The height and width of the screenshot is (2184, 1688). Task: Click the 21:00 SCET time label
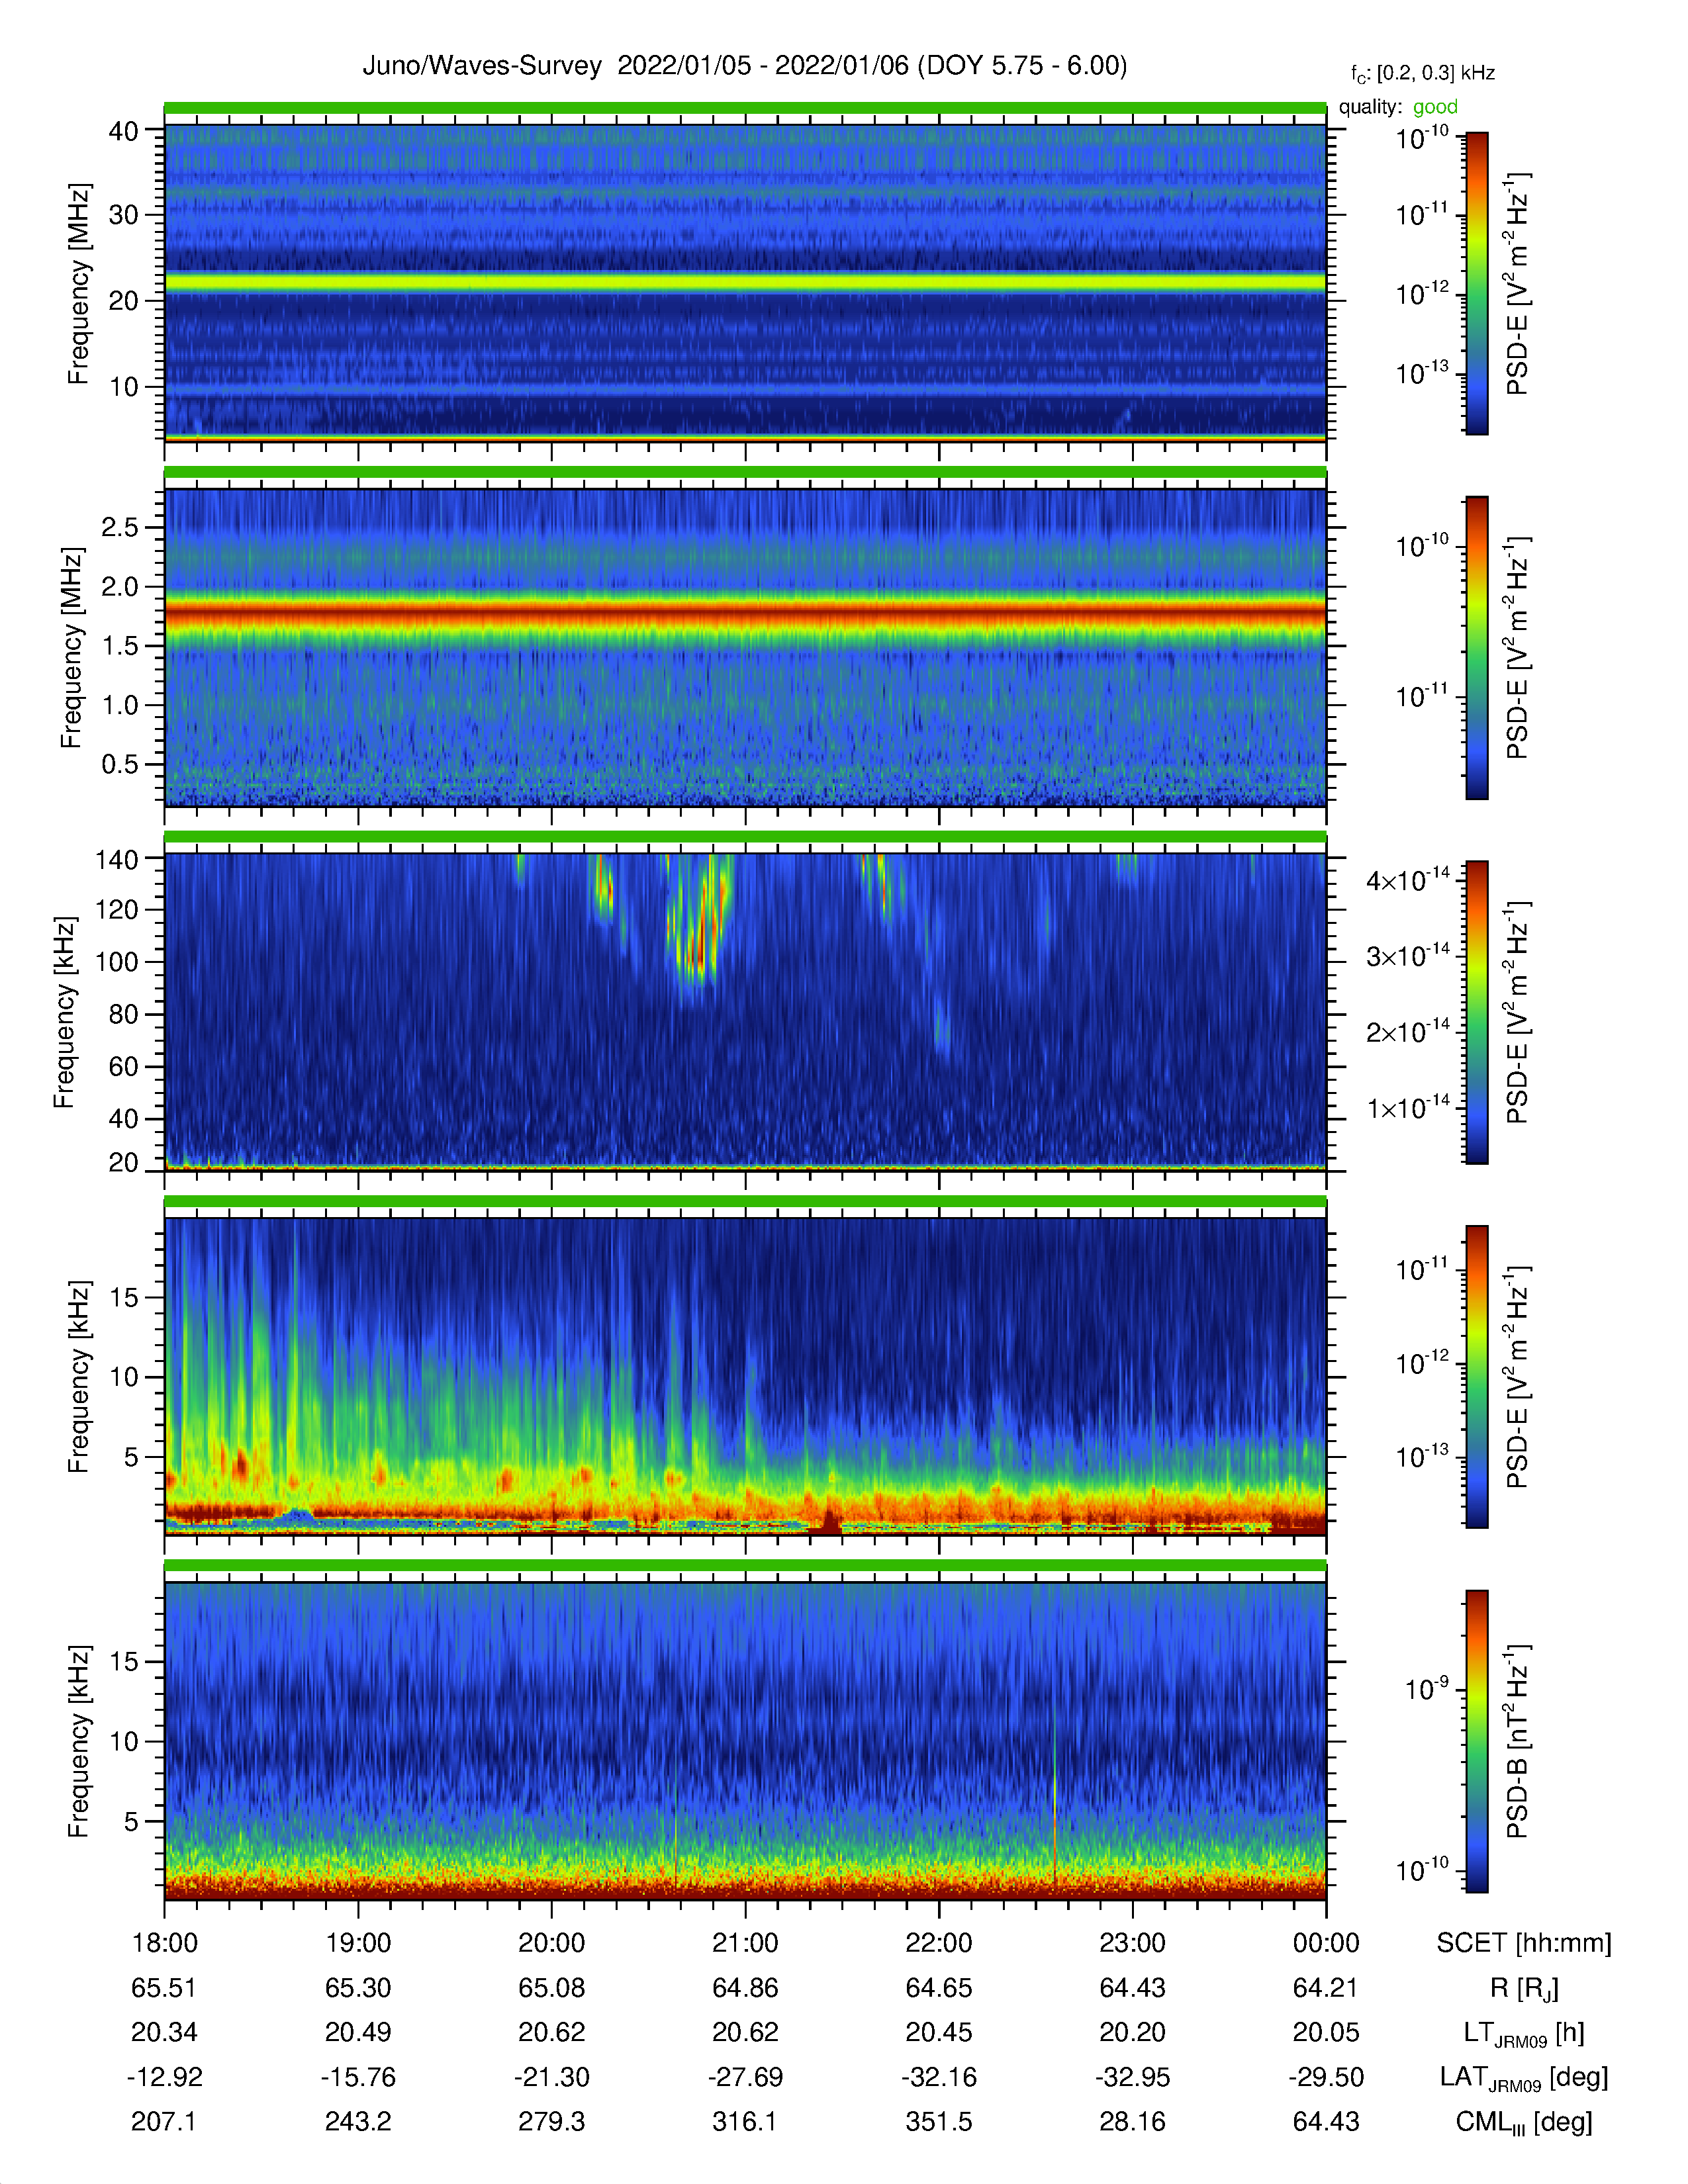pyautogui.click(x=745, y=1943)
